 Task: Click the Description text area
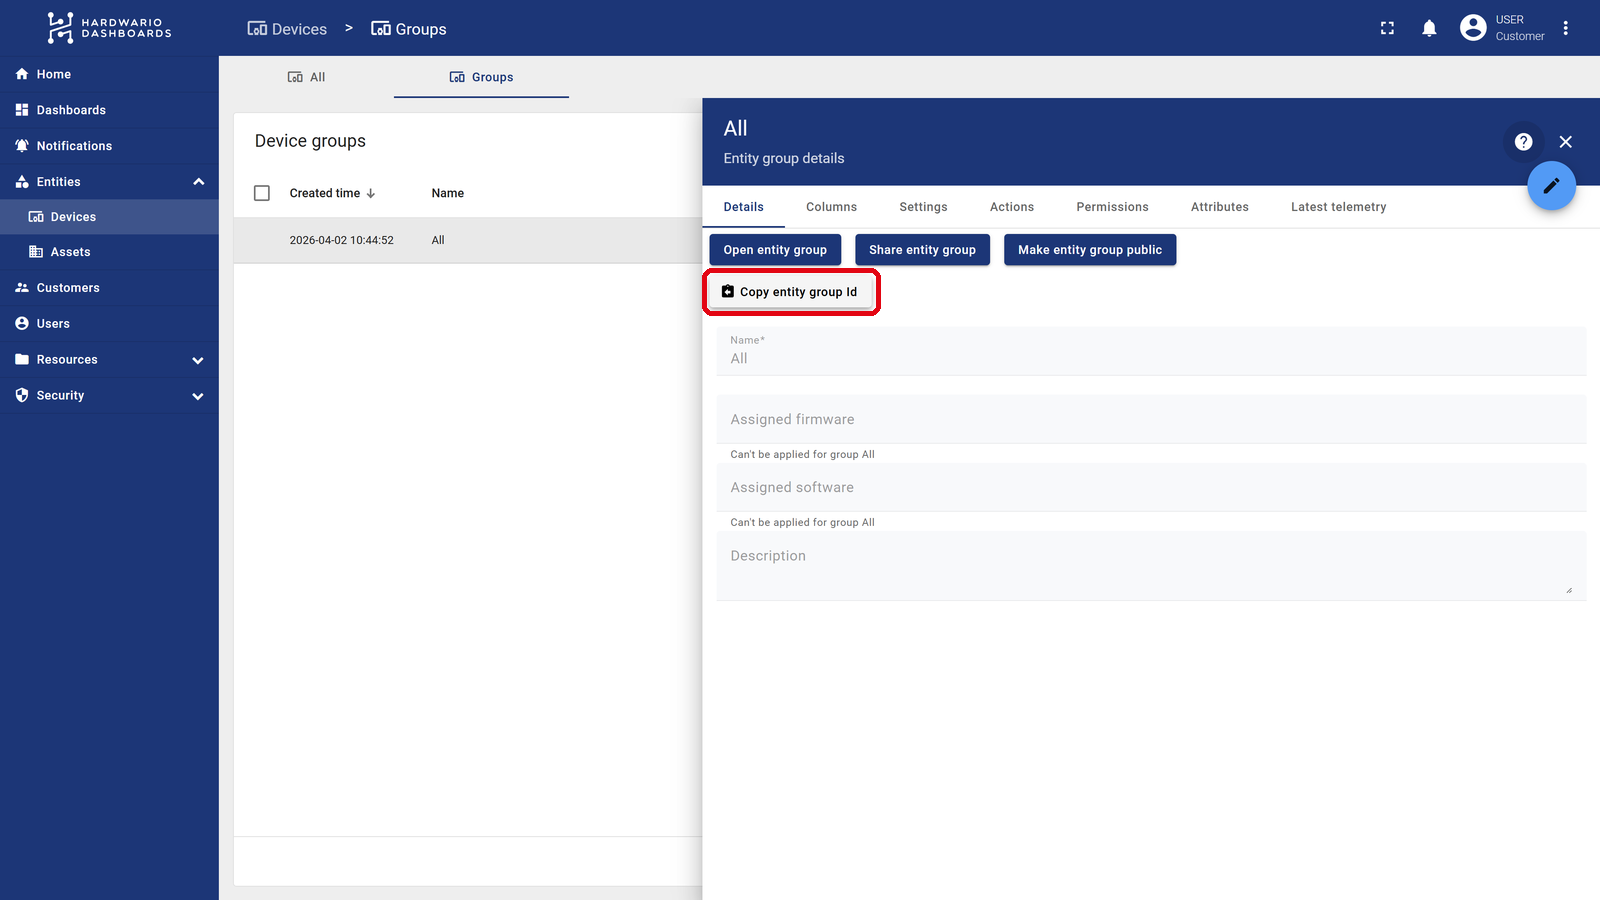(x=1151, y=565)
